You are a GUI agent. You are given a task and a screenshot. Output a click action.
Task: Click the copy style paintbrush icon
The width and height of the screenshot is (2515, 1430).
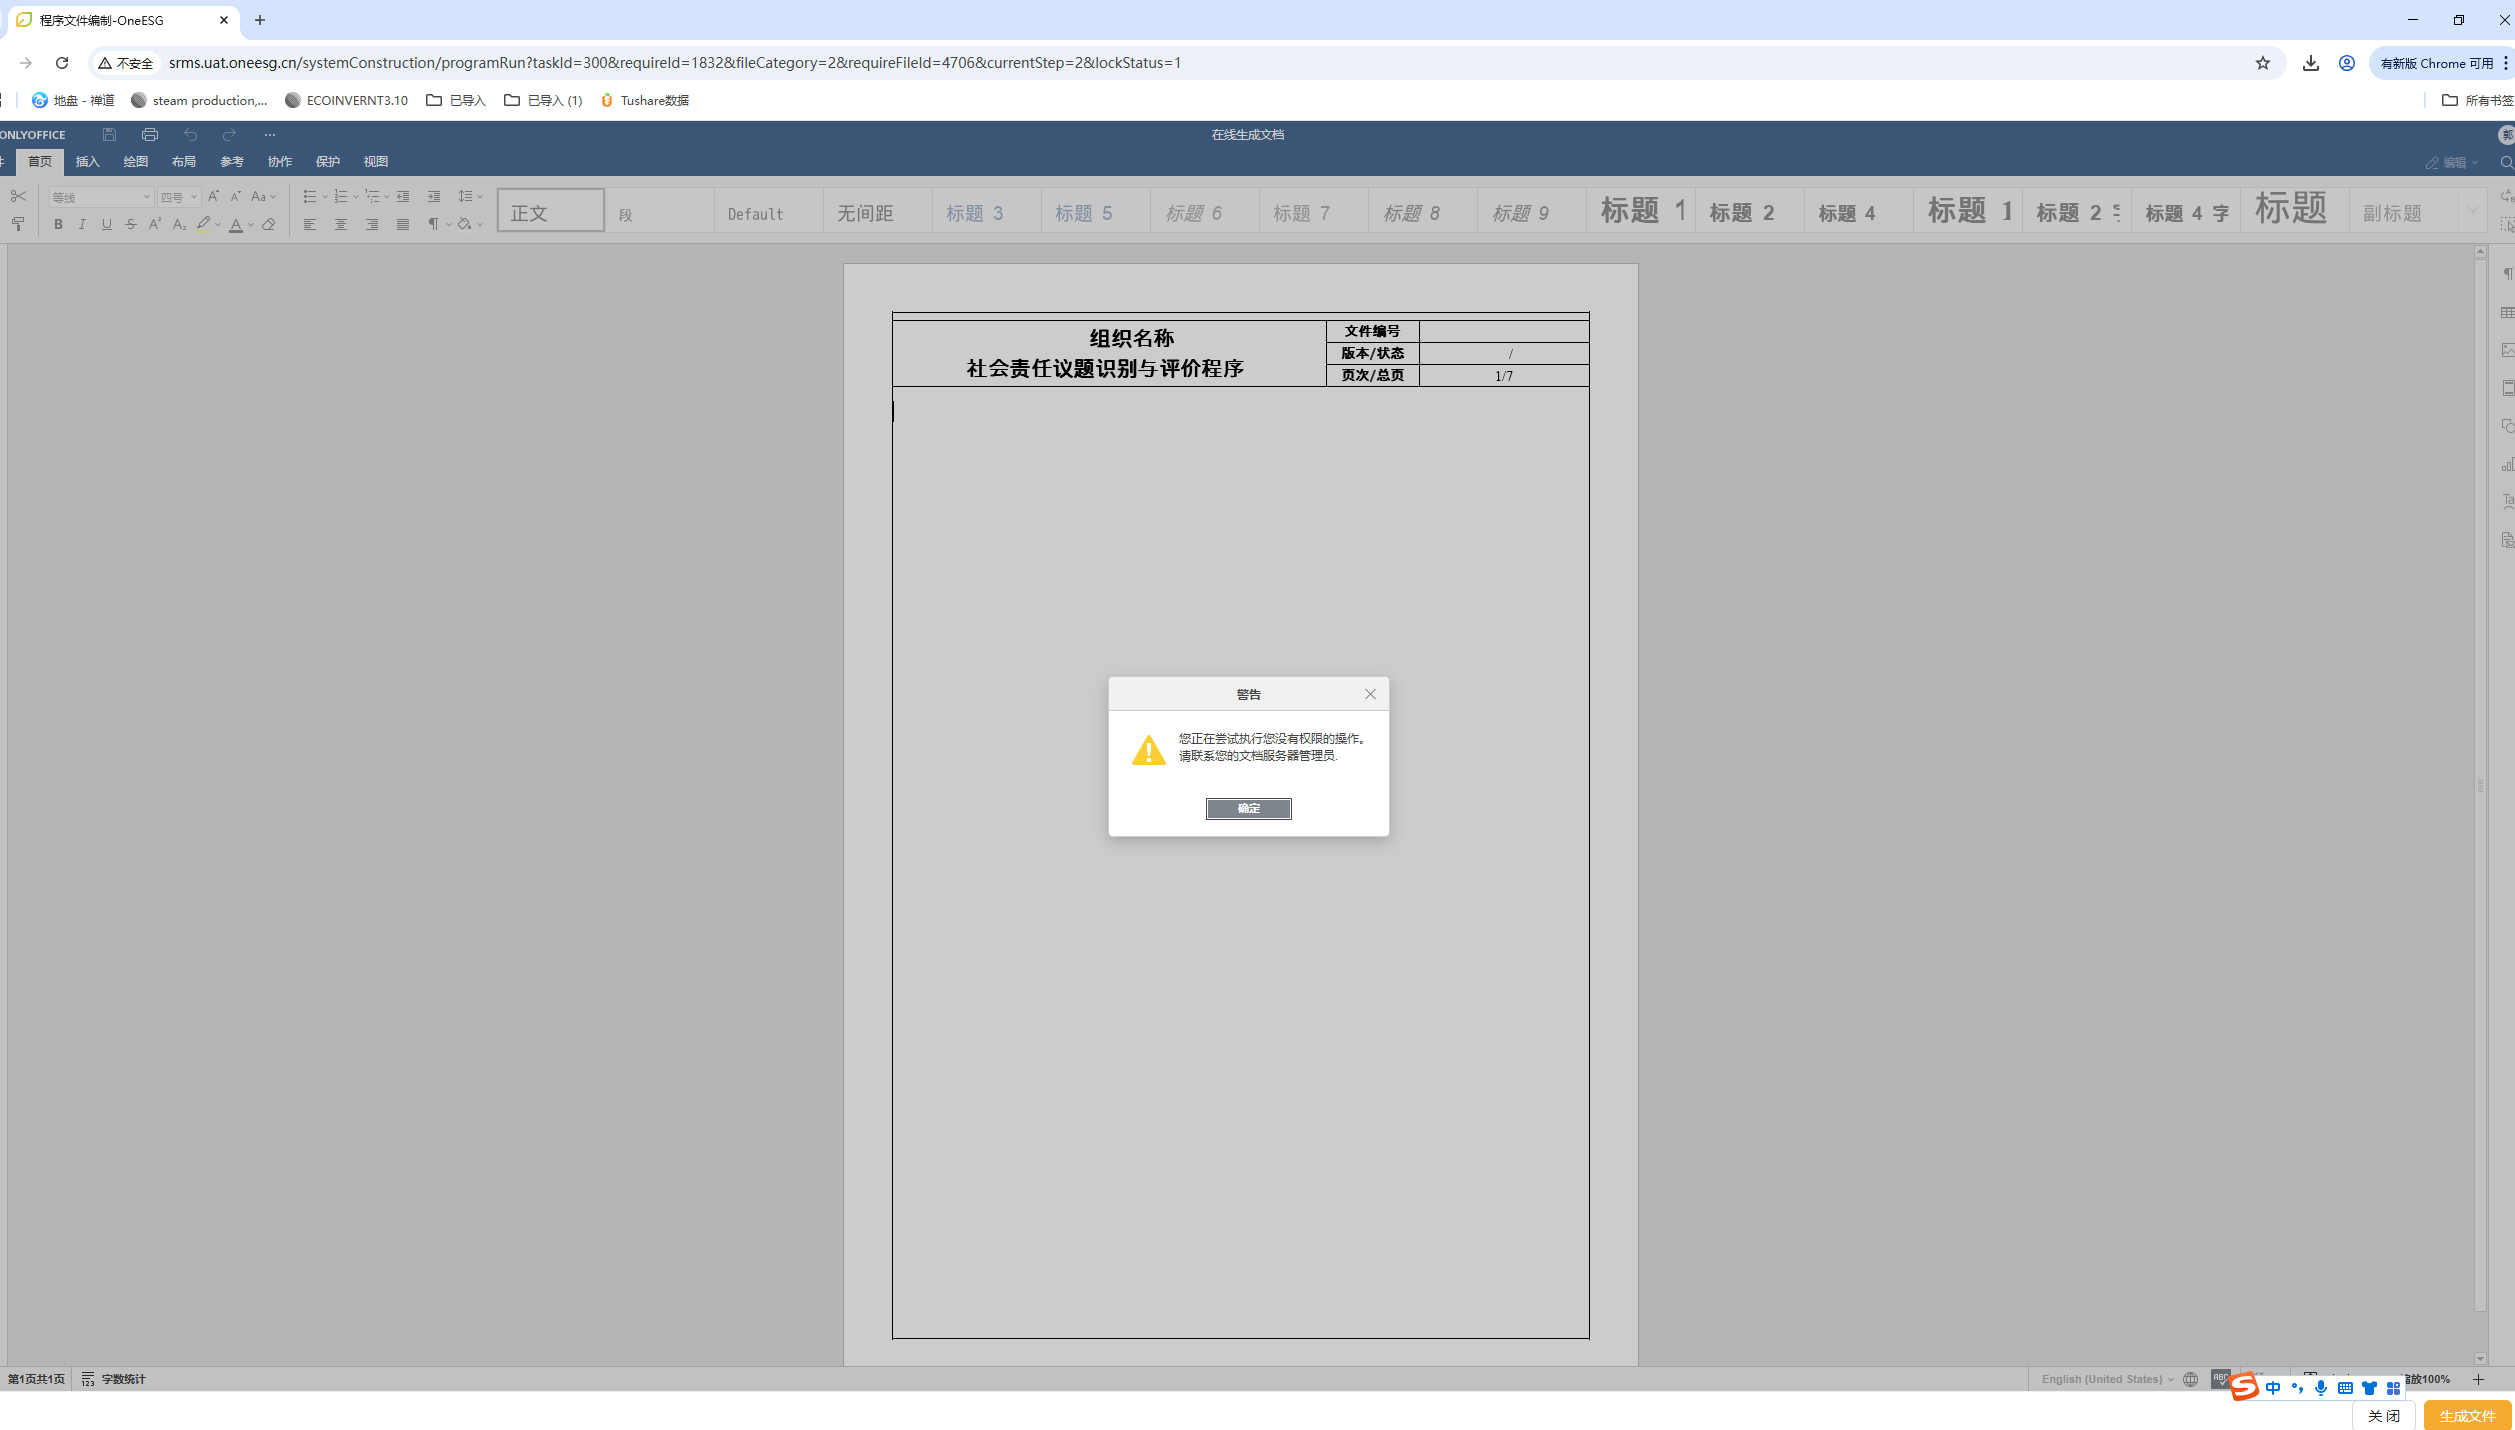point(18,224)
